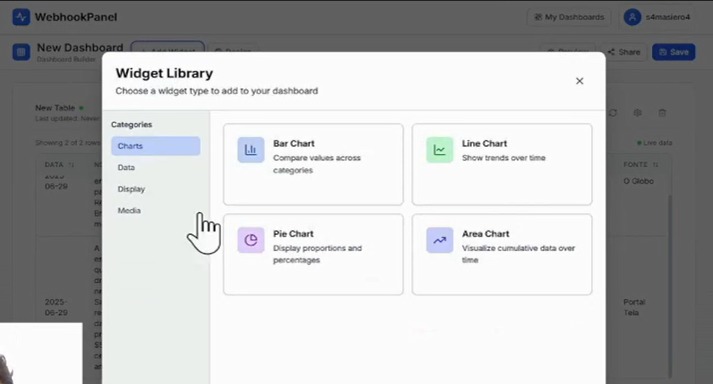Click the 'Live data' status indicator

[654, 143]
